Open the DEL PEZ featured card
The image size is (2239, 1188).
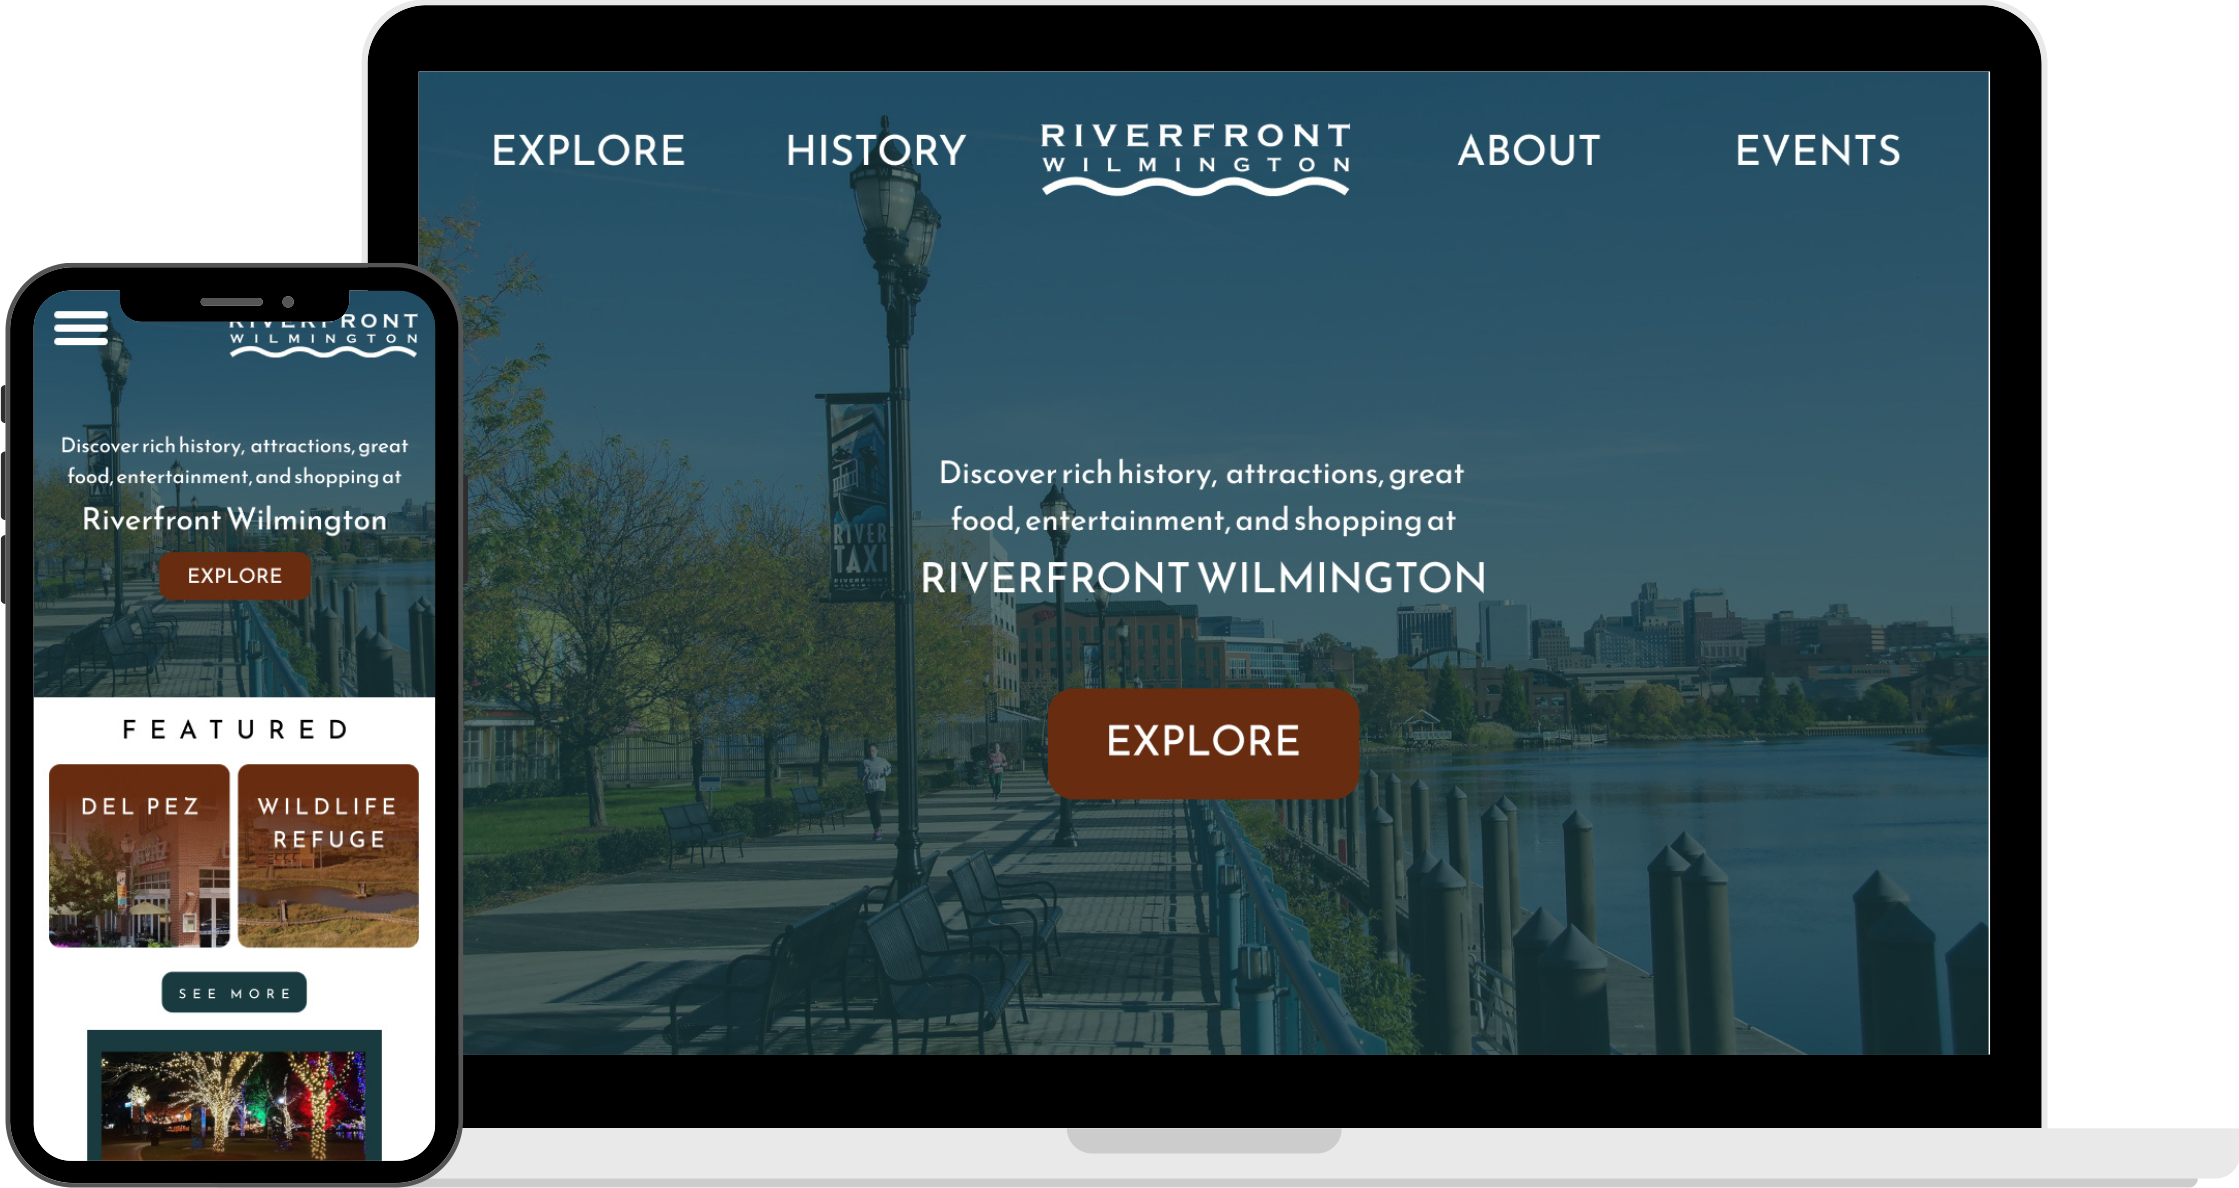[139, 856]
